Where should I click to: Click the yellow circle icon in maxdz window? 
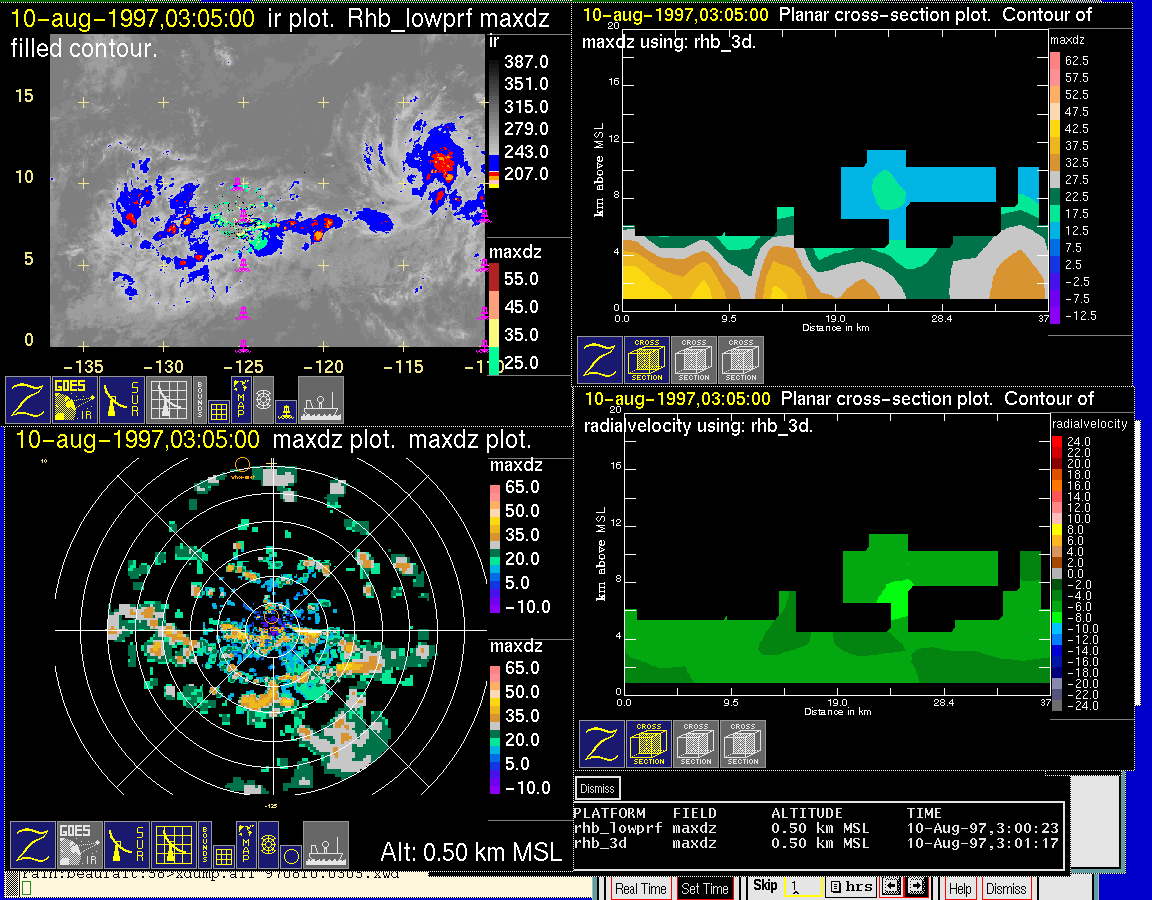click(292, 857)
